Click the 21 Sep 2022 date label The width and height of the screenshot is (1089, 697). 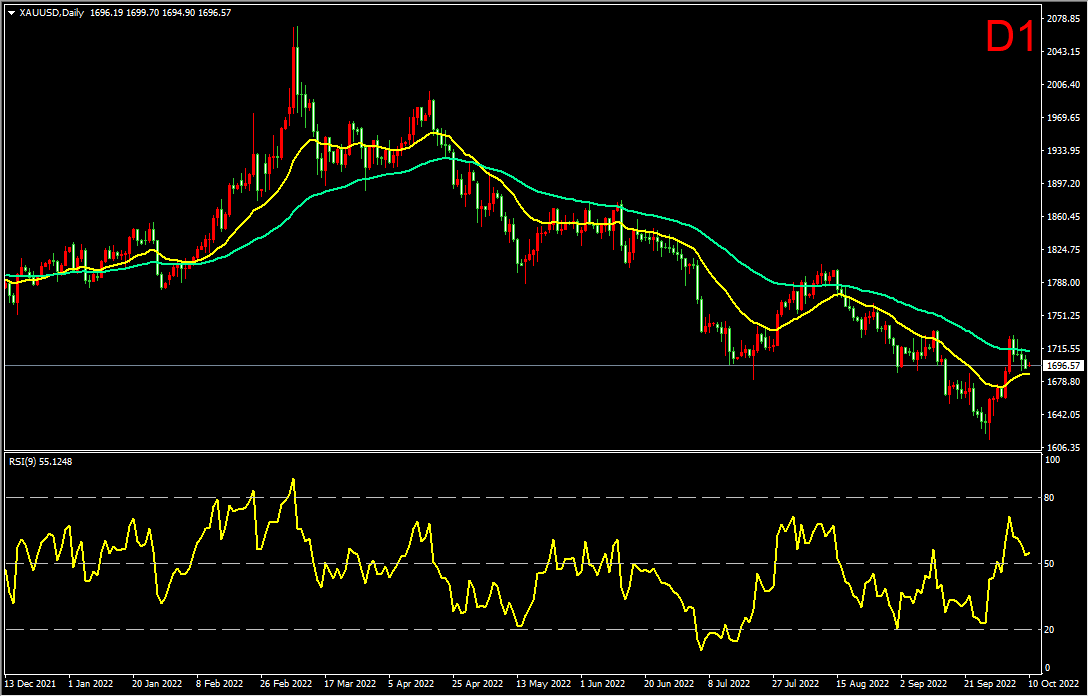click(x=988, y=684)
